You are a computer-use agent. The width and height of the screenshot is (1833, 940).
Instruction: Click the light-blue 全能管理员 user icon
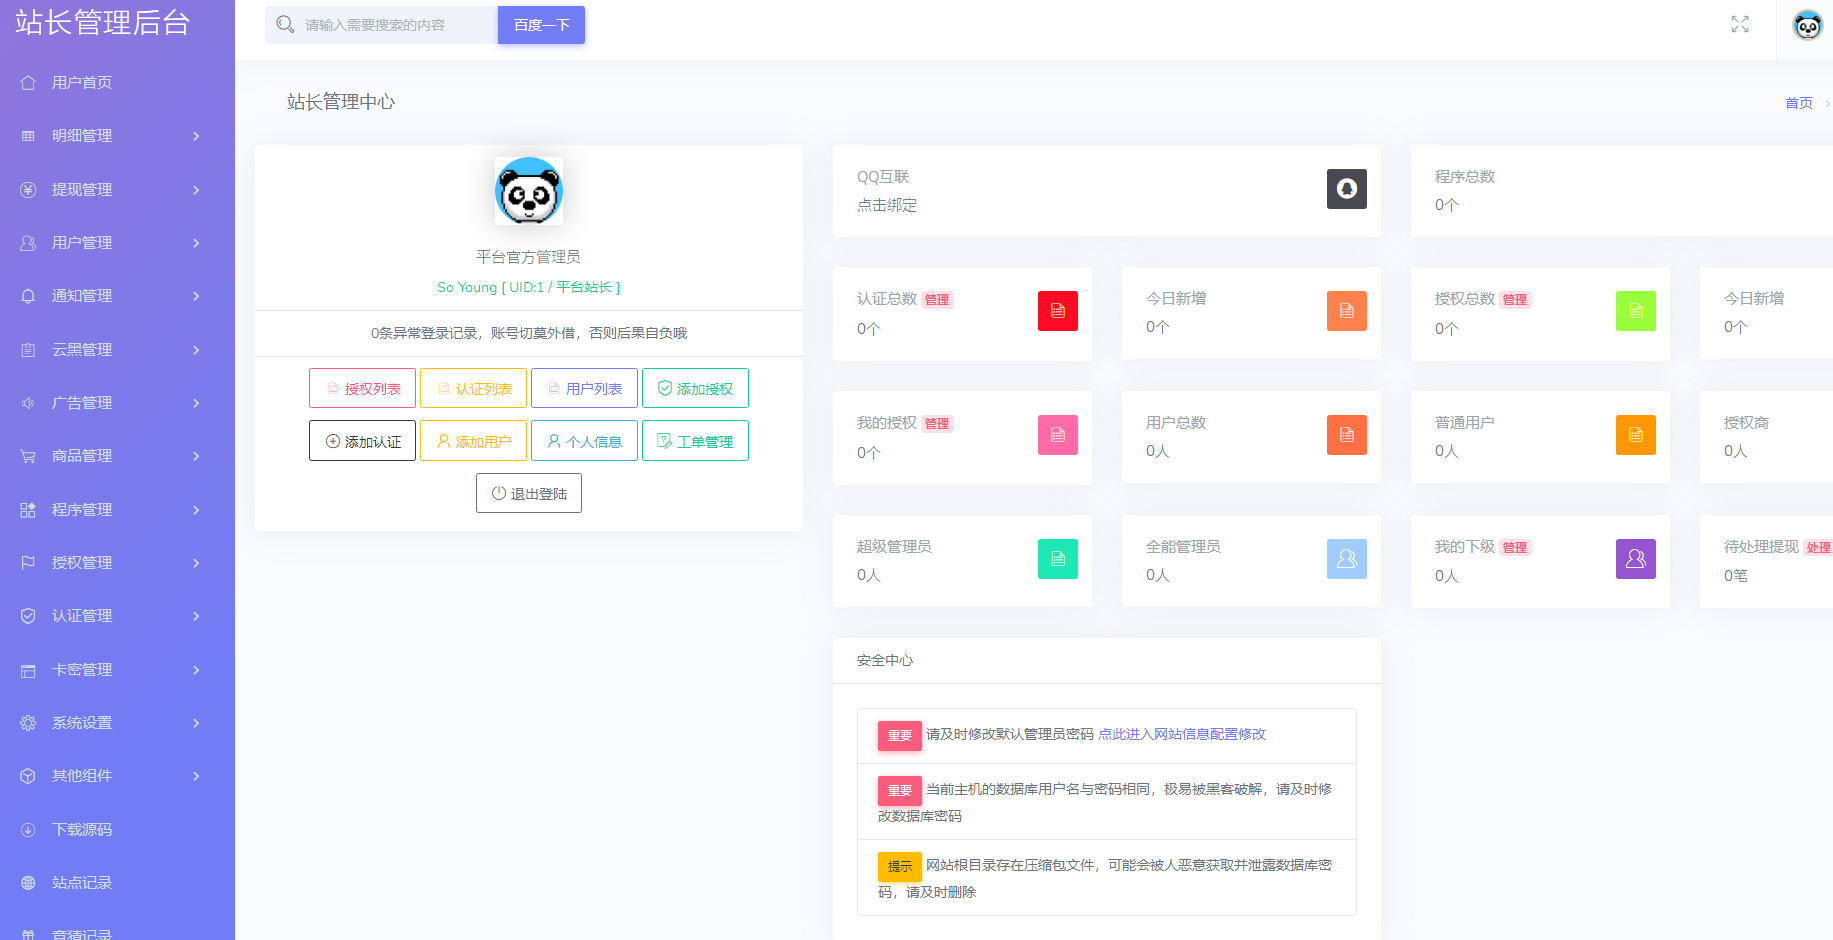pos(1347,559)
